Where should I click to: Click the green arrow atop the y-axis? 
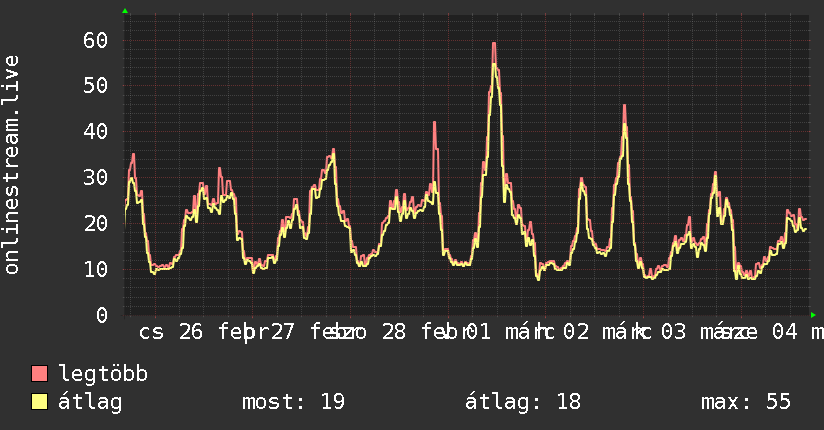pyautogui.click(x=125, y=11)
